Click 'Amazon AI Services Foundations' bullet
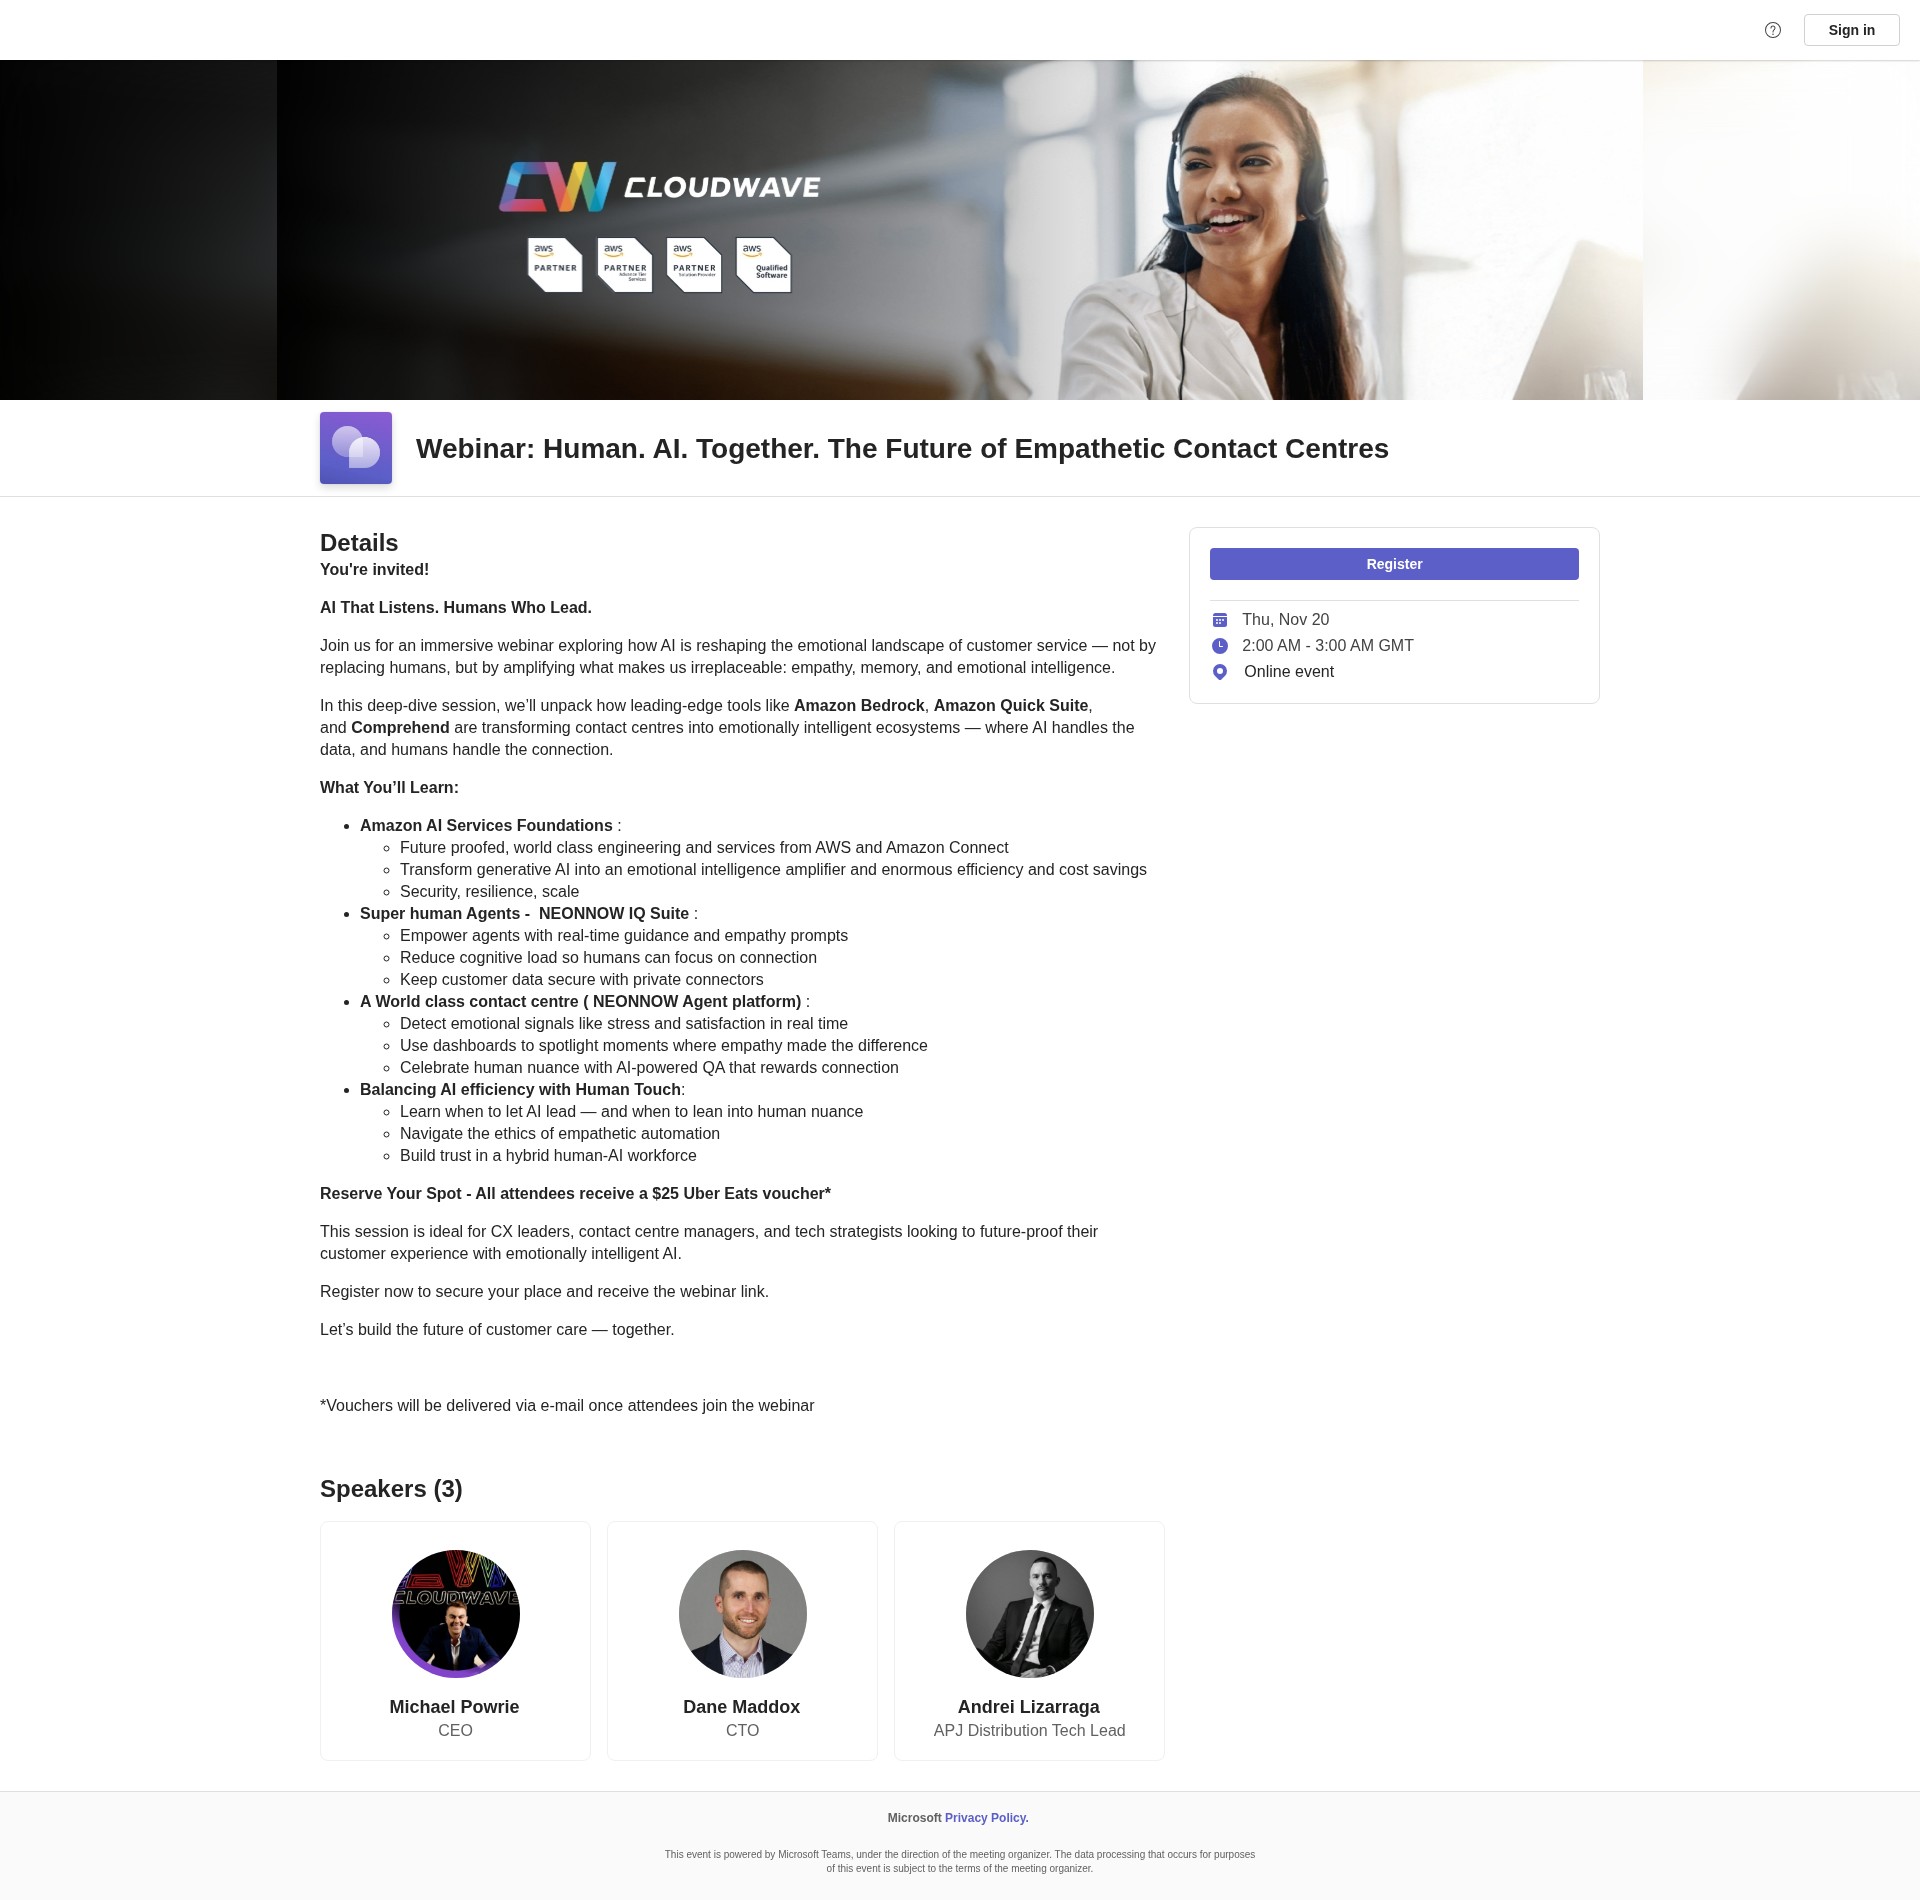The width and height of the screenshot is (1920, 1900). tap(486, 826)
